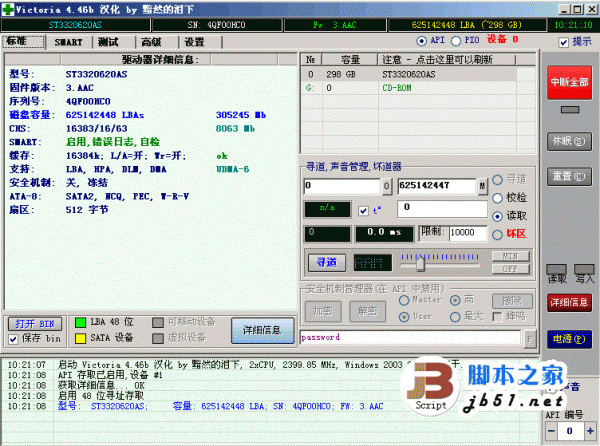
Task: Click the end LBA field 625142447
Action: [436, 186]
